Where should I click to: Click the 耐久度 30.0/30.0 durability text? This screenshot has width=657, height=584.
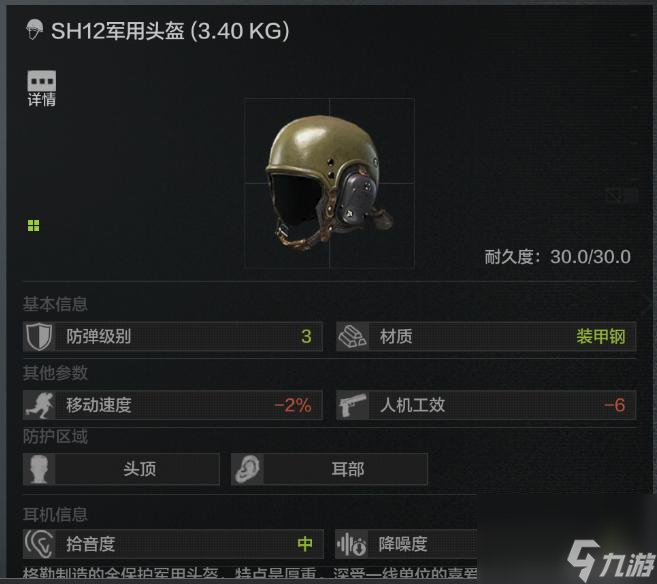point(557,257)
